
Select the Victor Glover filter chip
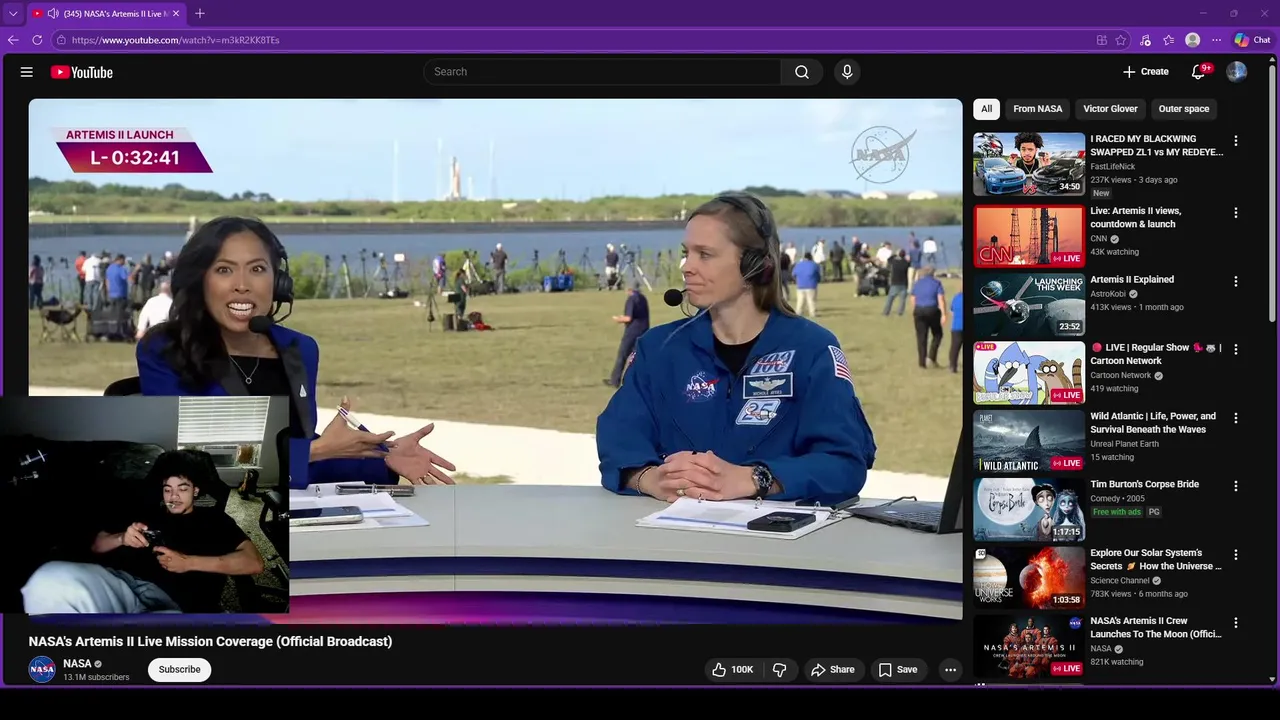(1110, 109)
